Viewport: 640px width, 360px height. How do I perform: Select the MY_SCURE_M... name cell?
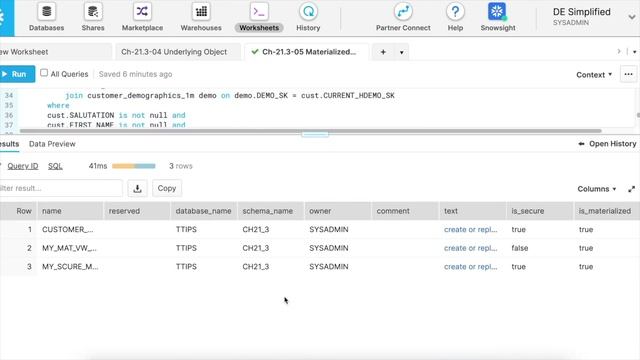coord(70,267)
